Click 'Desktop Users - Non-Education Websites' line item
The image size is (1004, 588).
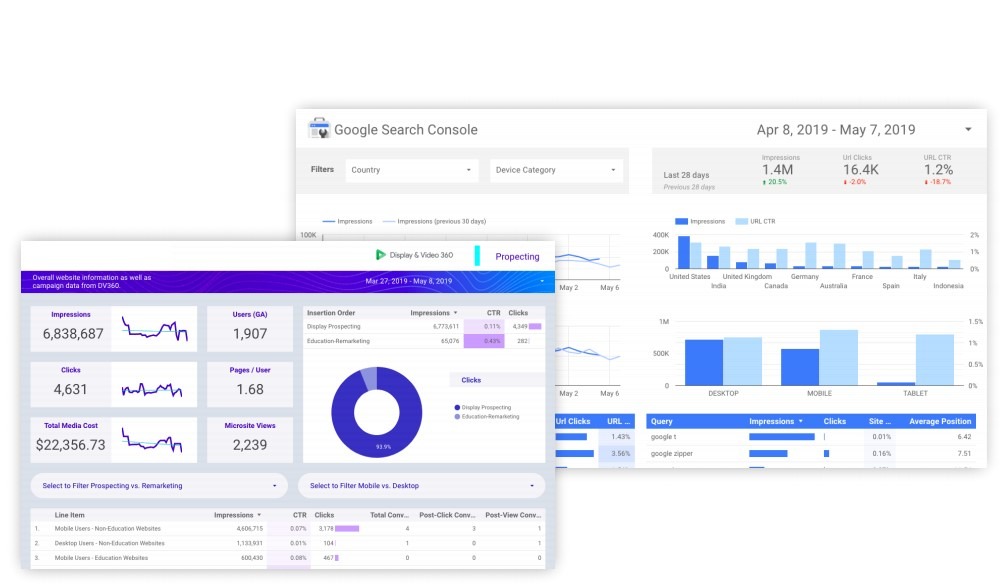tap(109, 543)
